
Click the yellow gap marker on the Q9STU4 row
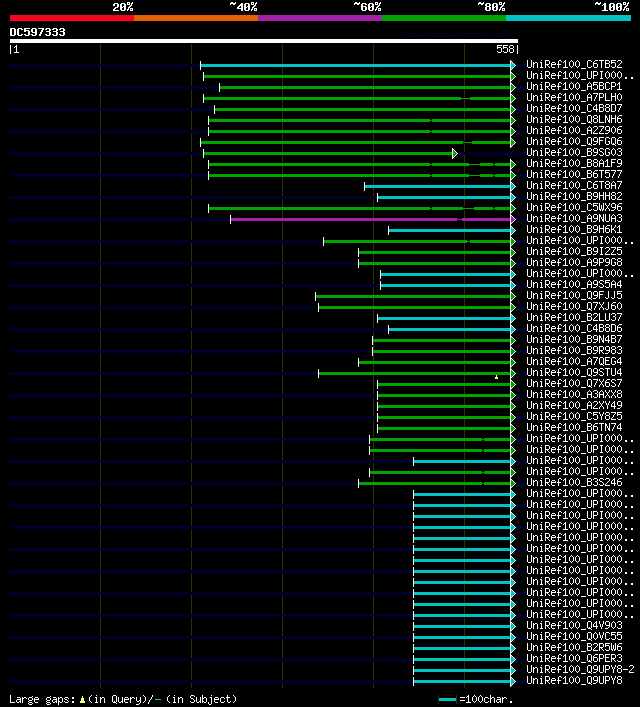pos(497,377)
